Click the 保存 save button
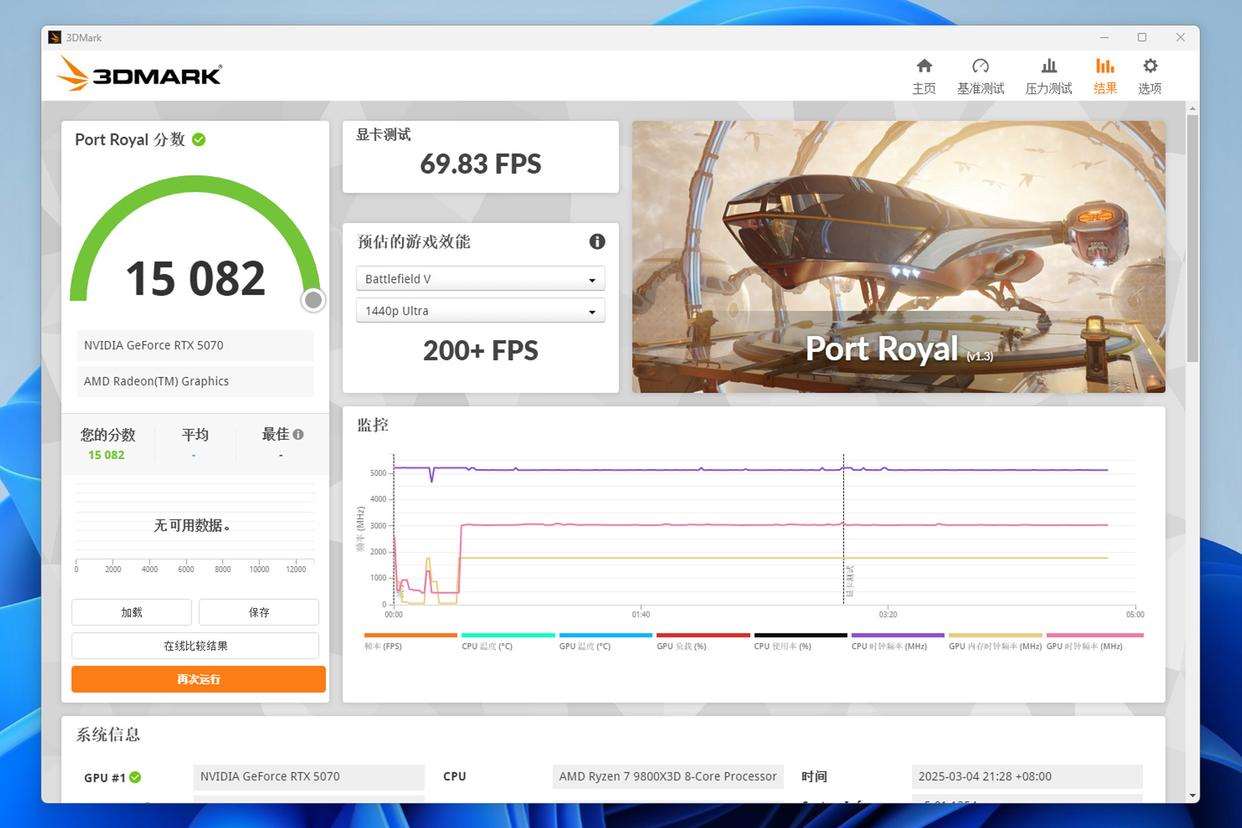This screenshot has height=828, width=1242. click(259, 612)
